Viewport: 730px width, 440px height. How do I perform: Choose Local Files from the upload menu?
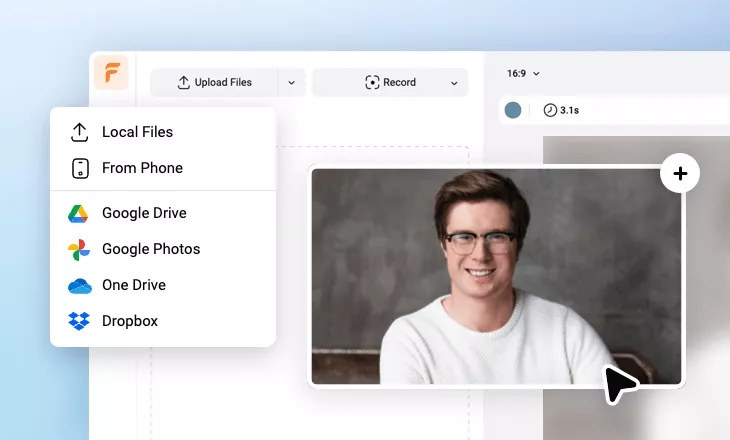tap(137, 132)
